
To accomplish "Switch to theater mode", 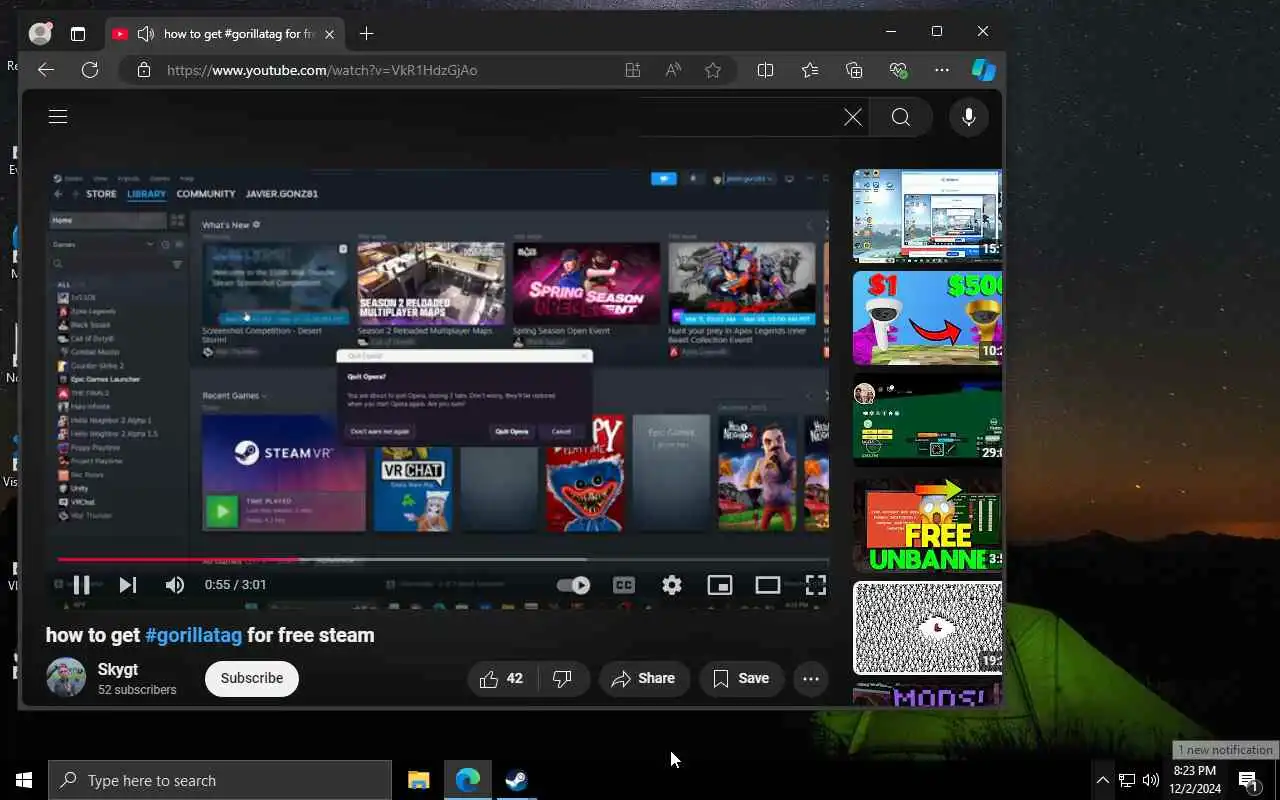I will coord(768,585).
